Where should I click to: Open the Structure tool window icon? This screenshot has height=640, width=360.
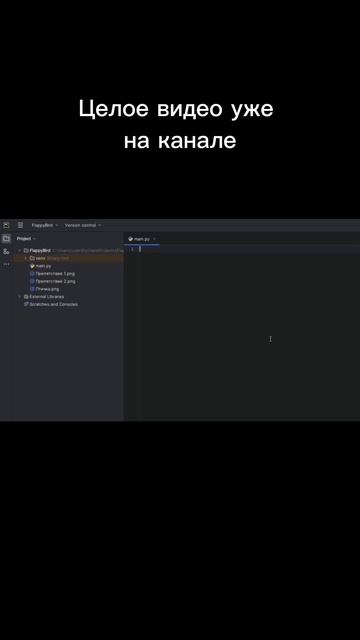(x=6, y=251)
